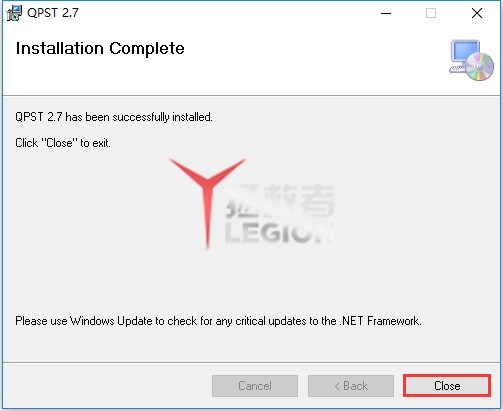Screen dimensions: 503x411
Task: Click empty gray area below the watermark
Action: [252, 280]
